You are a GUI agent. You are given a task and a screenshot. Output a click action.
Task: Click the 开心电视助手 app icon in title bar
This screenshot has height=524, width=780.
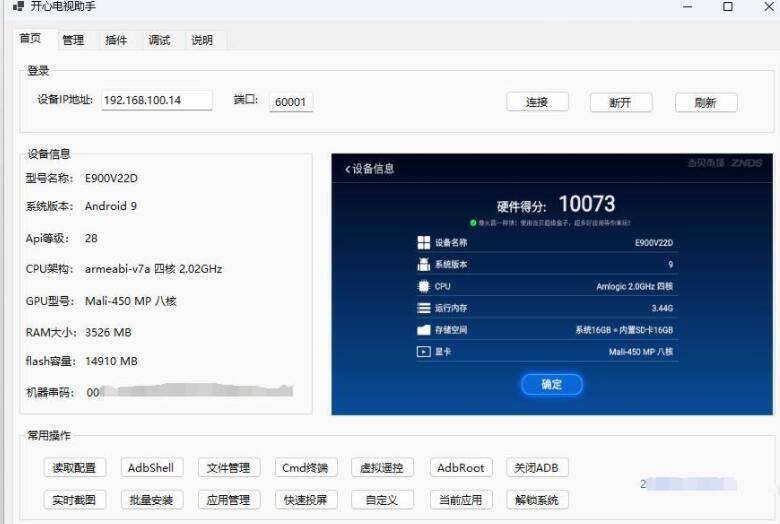19,6
